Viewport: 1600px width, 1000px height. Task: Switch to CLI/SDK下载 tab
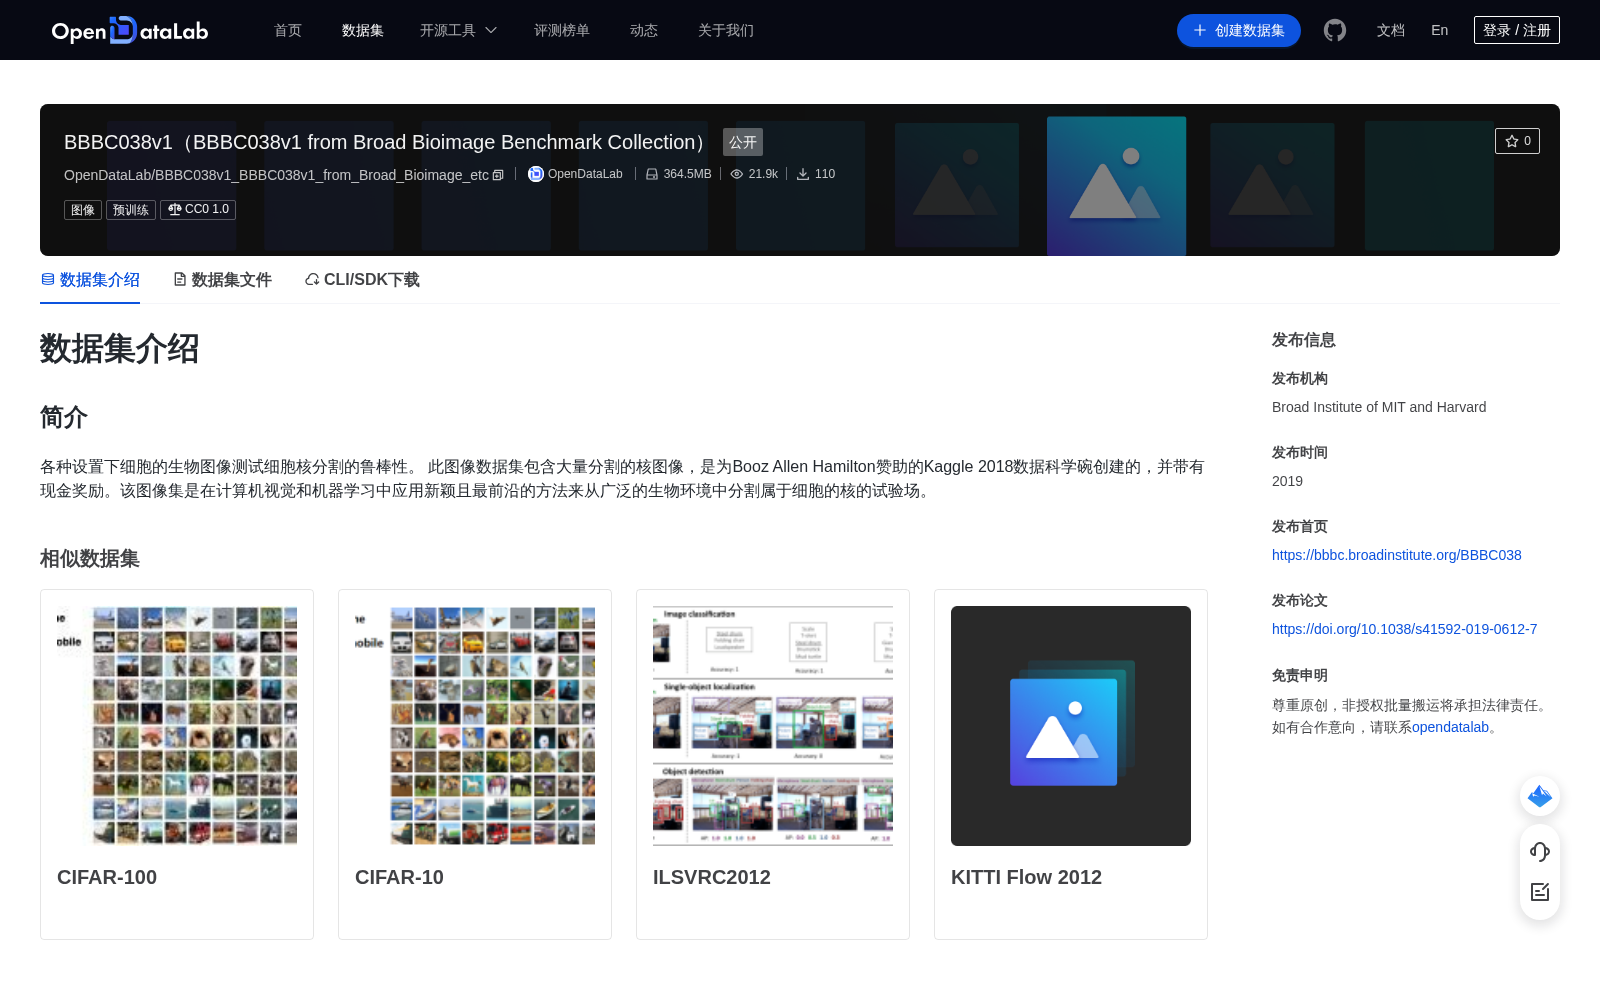[362, 280]
